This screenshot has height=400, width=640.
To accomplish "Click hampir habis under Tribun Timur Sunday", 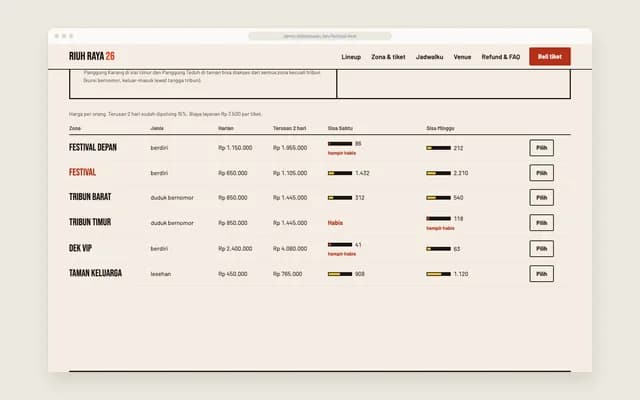I will click(440, 228).
